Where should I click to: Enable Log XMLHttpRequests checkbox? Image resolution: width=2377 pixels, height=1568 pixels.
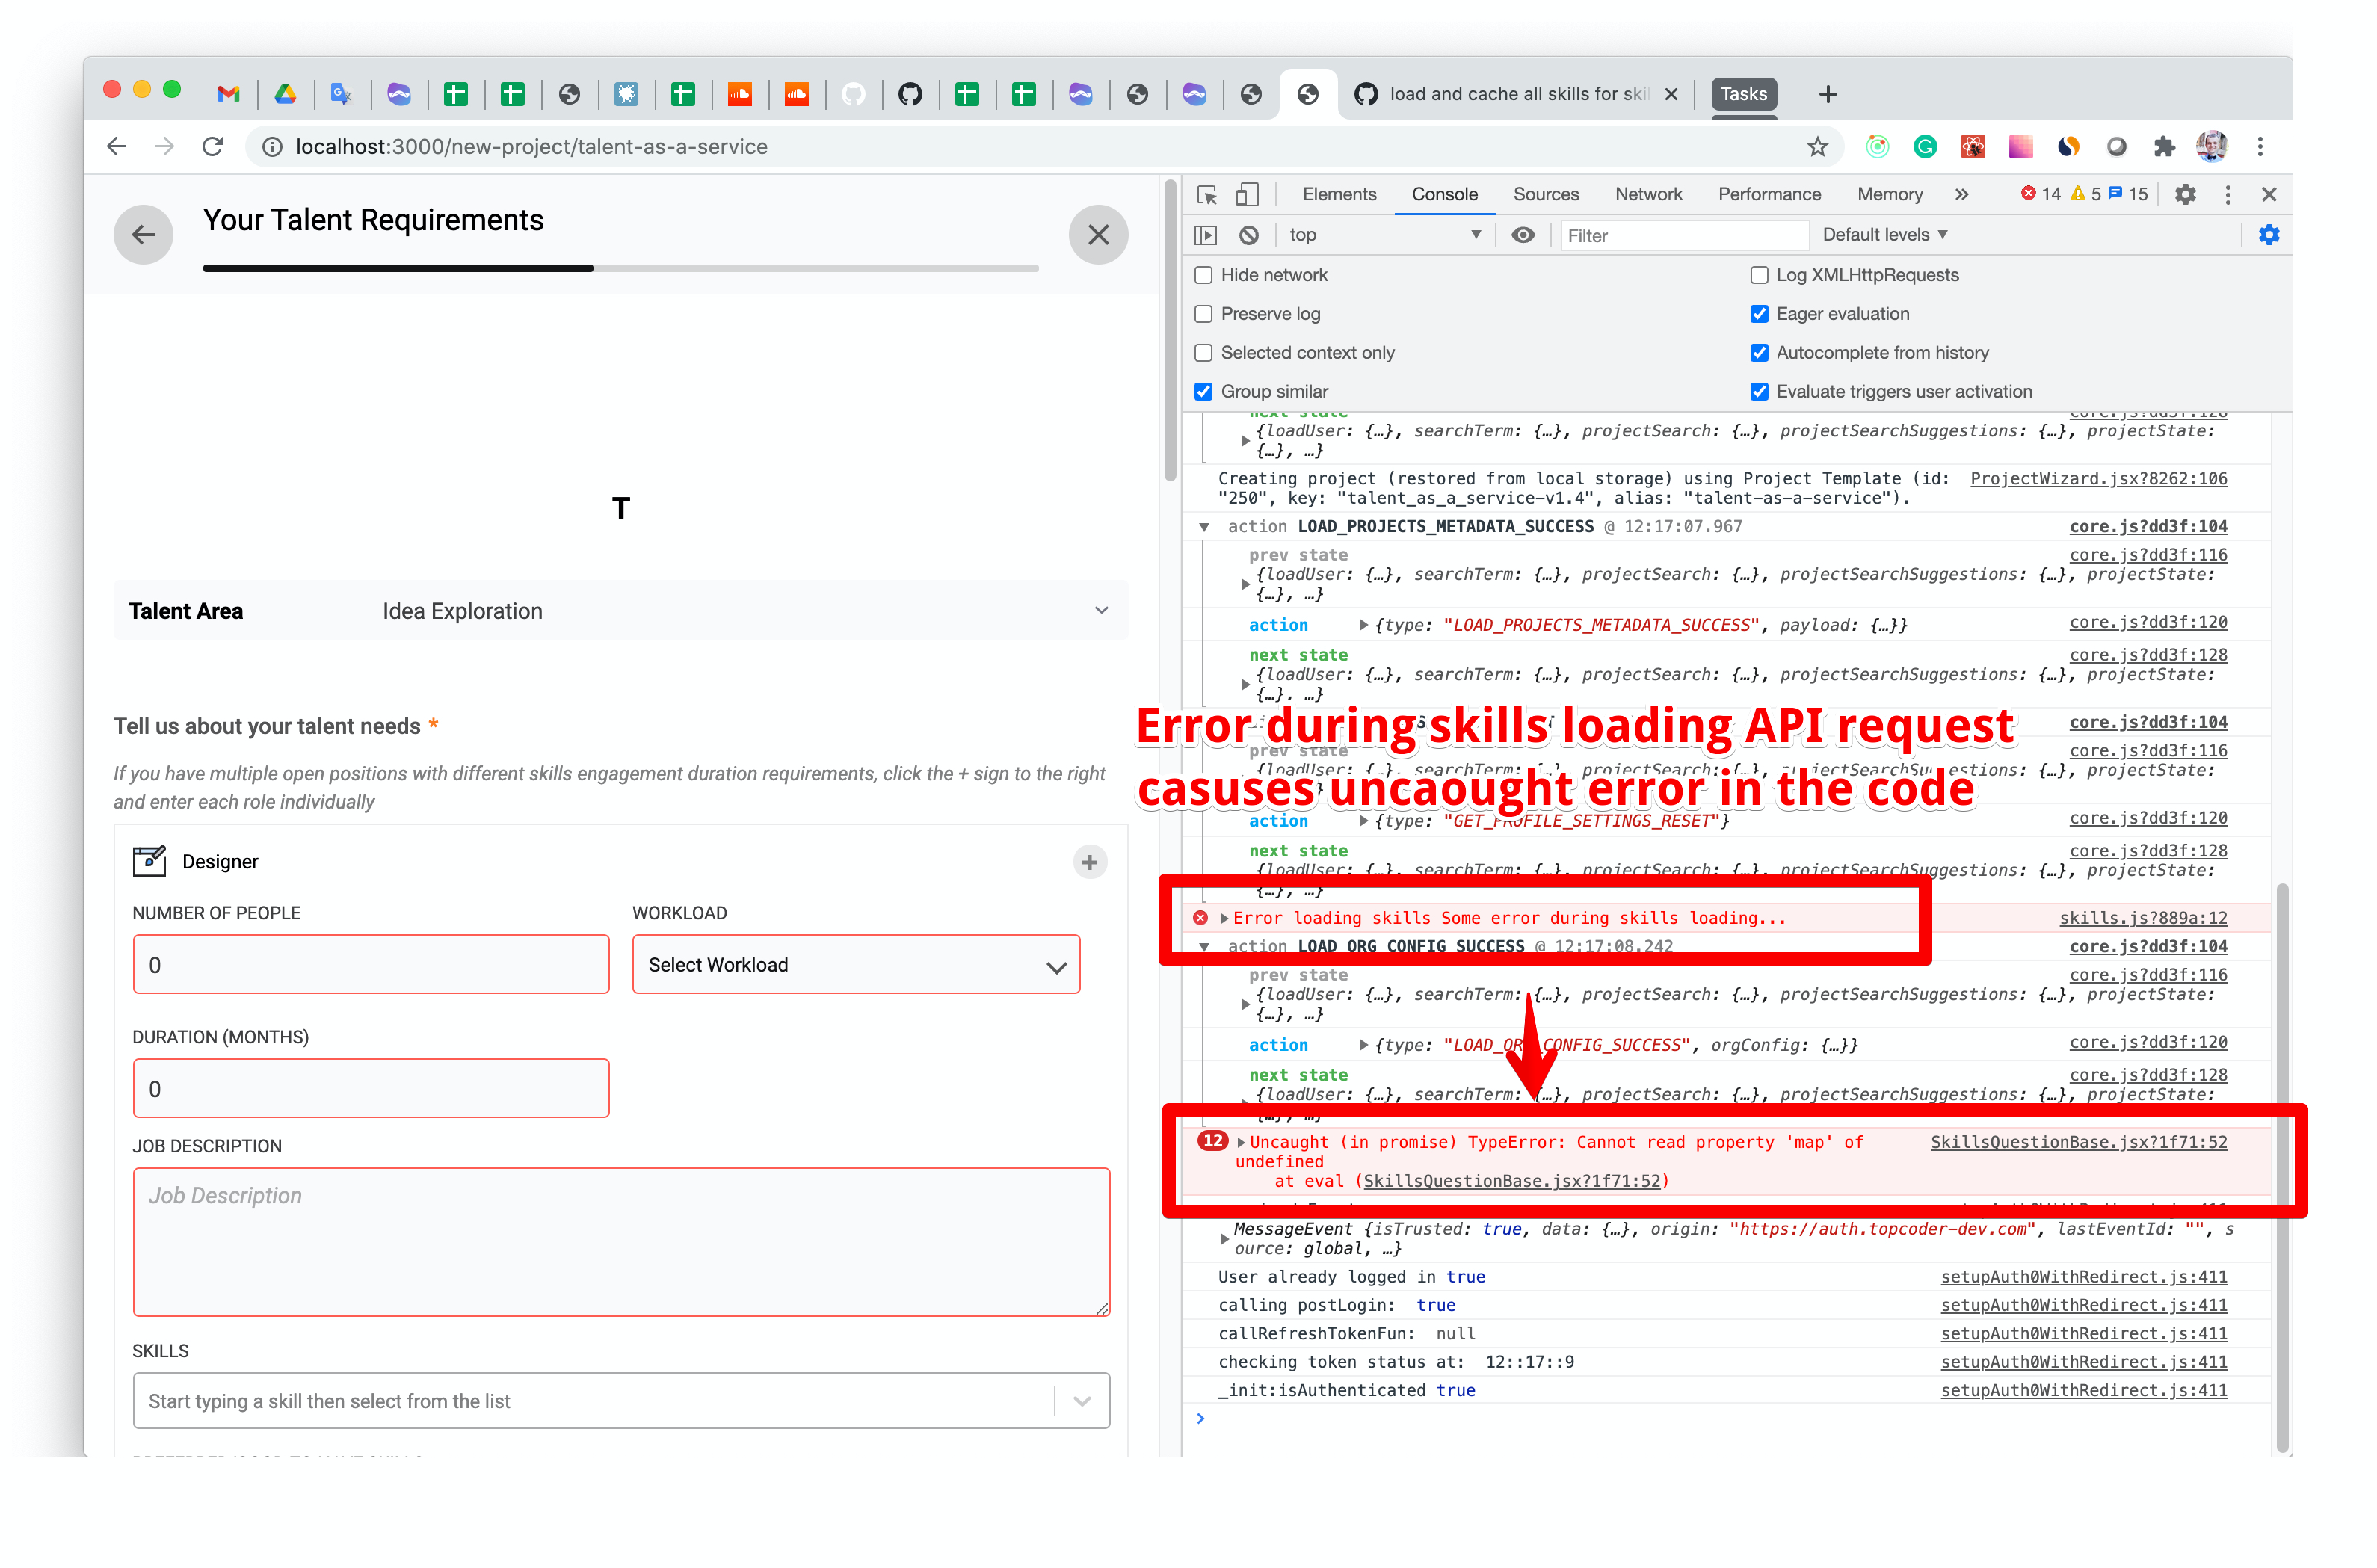pyautogui.click(x=1759, y=275)
